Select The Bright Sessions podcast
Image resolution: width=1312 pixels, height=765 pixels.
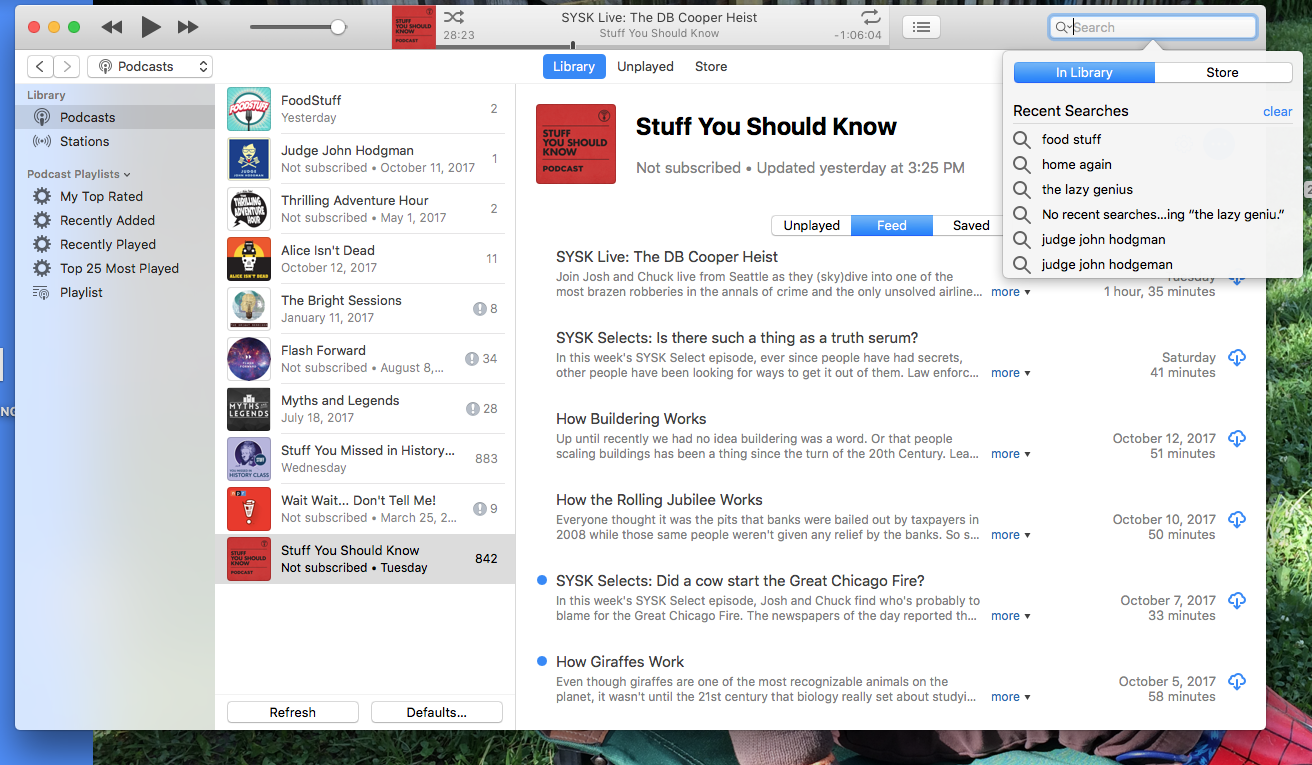365,309
